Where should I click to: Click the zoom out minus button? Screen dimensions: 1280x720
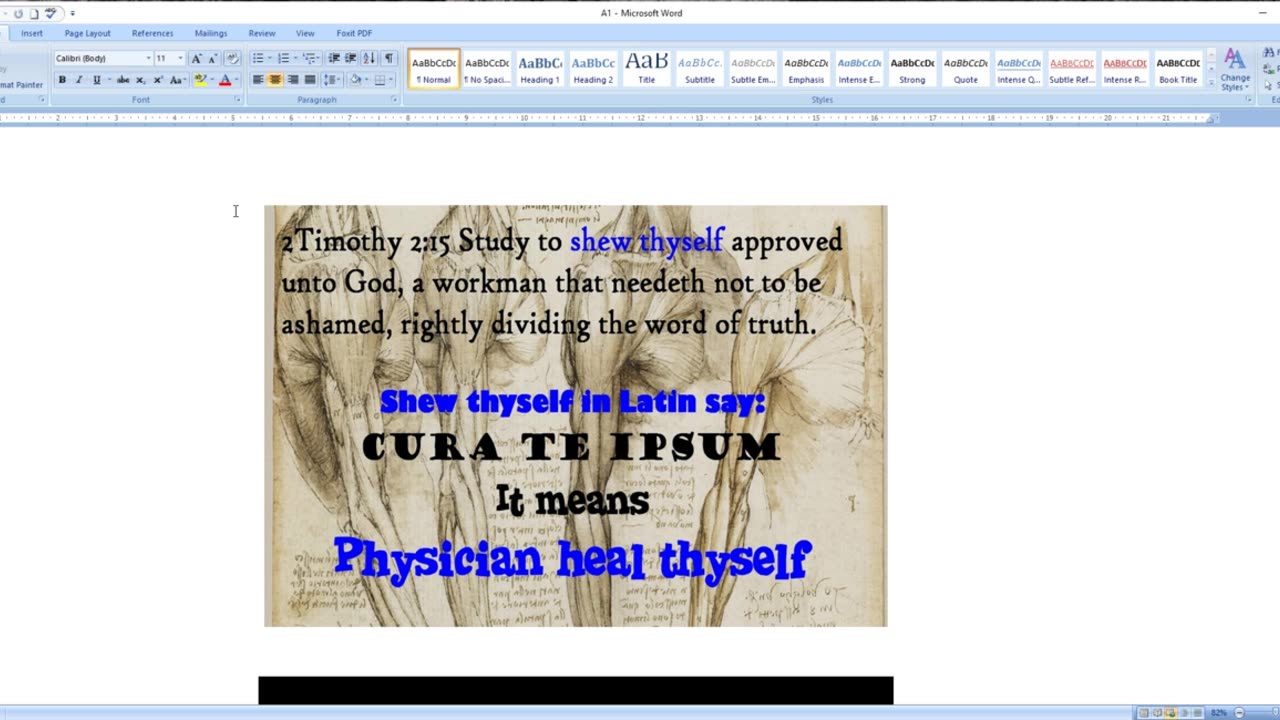(1239, 713)
